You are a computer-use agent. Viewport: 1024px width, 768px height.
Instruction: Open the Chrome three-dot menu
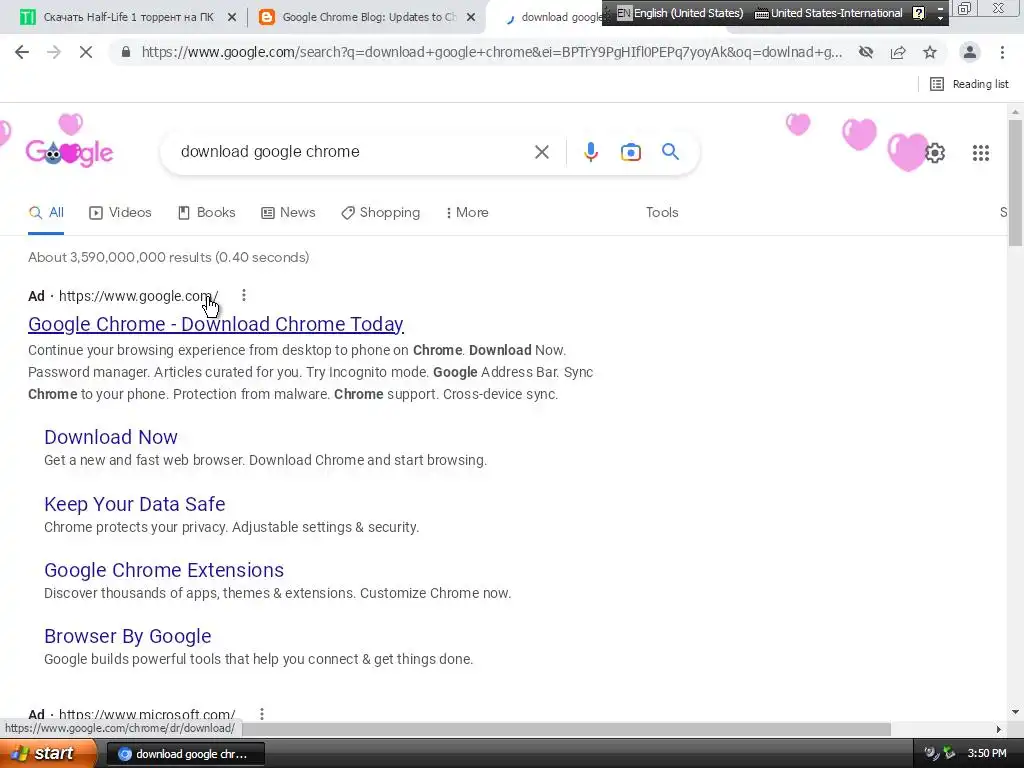coord(1002,52)
